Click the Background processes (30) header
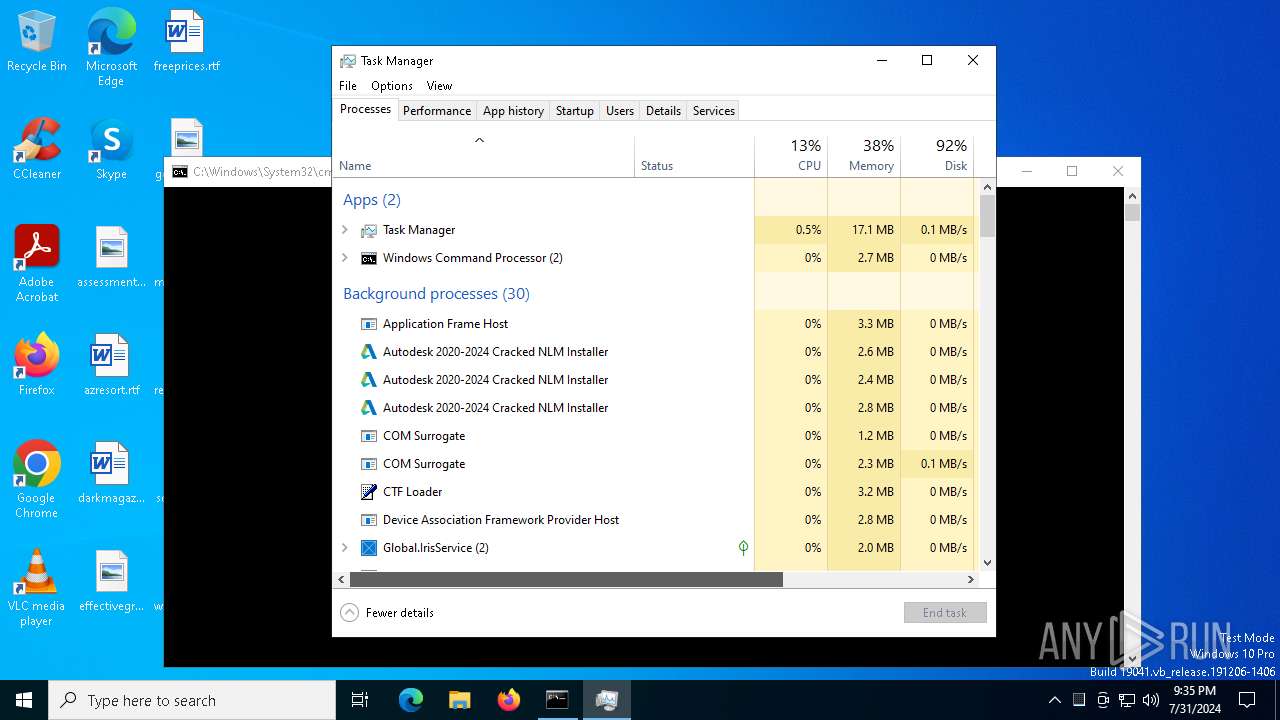 coord(436,294)
